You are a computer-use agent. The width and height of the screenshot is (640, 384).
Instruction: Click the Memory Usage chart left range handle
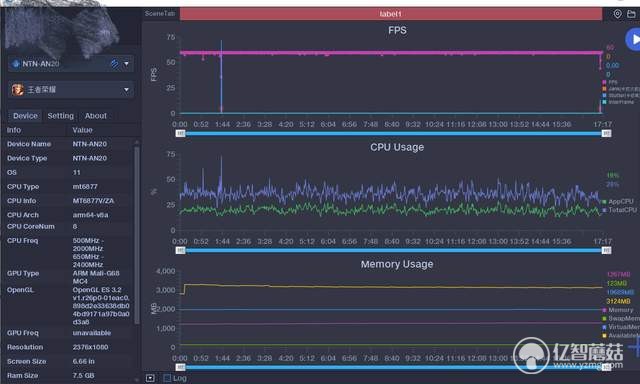pyautogui.click(x=180, y=367)
